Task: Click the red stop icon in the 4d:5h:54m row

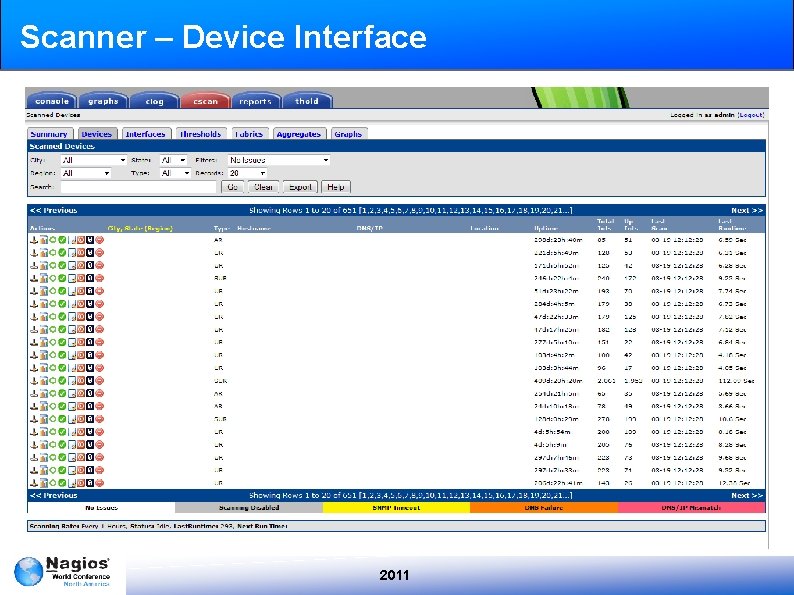Action: point(99,432)
